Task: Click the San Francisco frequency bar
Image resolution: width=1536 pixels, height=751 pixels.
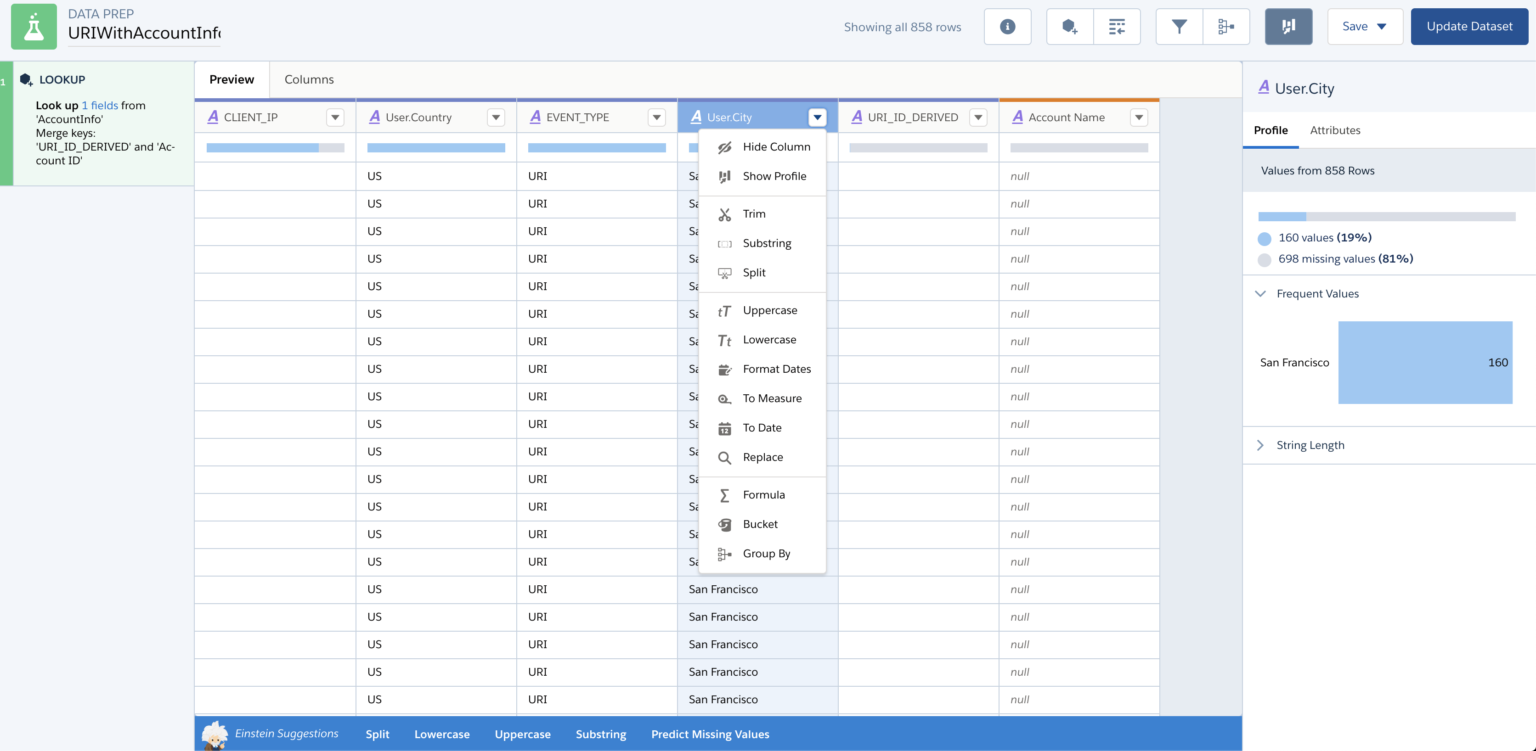Action: tap(1424, 362)
